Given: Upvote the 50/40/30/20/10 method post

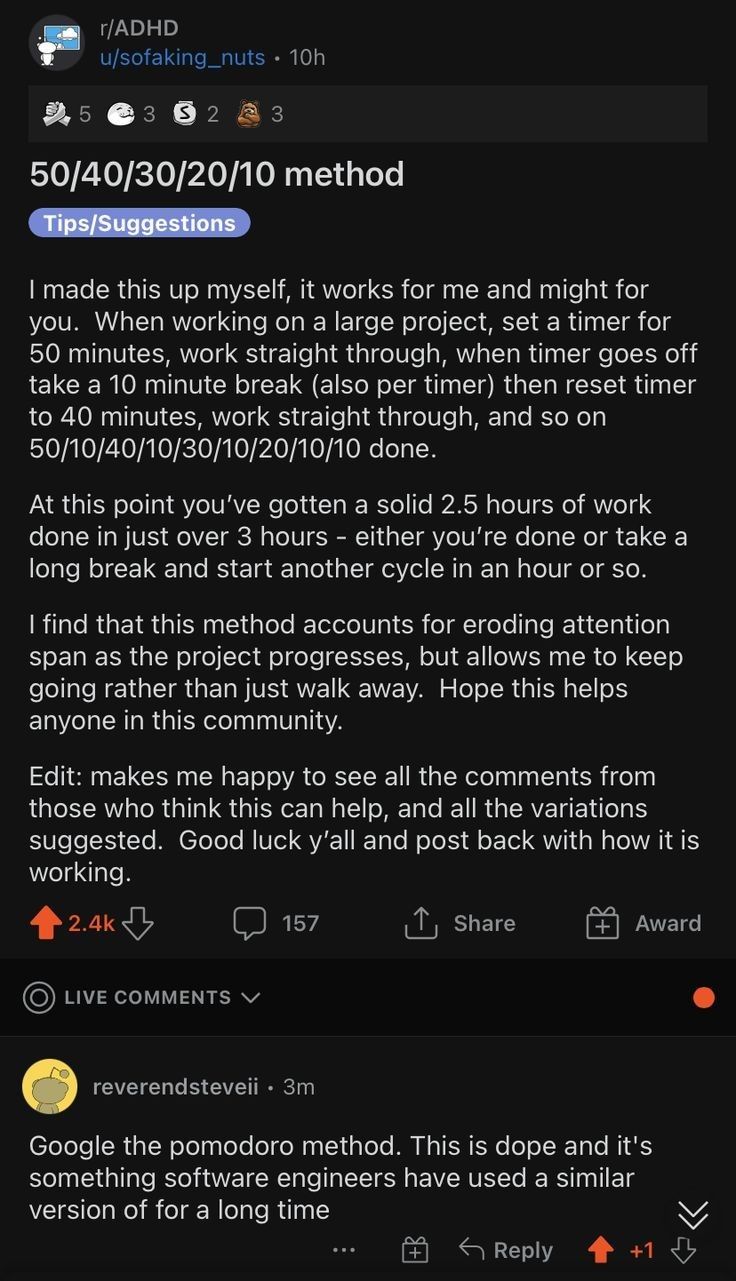Looking at the screenshot, I should 46,923.
